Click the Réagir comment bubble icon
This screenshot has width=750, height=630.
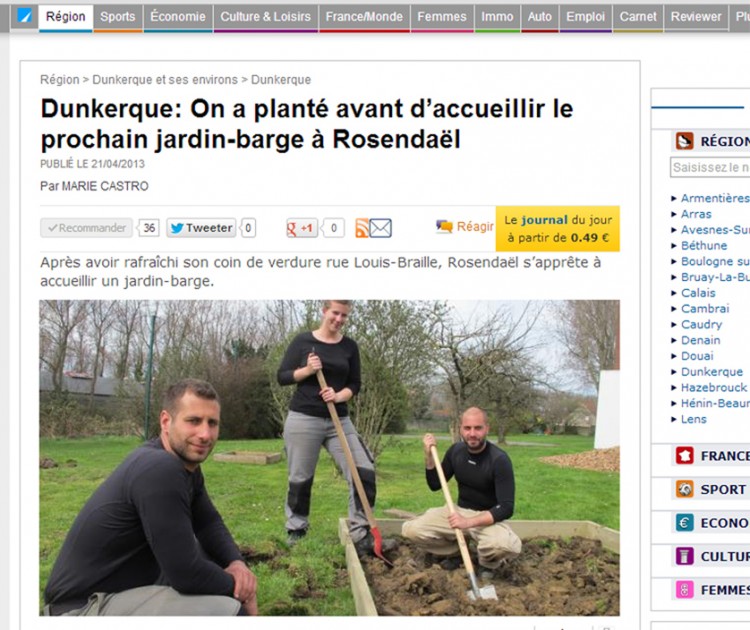[x=444, y=226]
